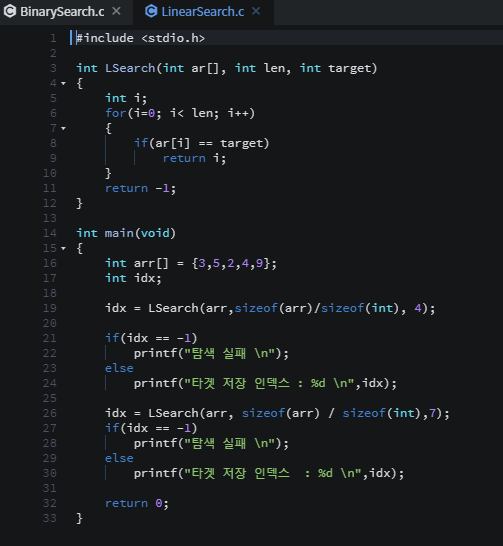Click the 'return 0;' statement
This screenshot has height=546, width=503.
point(137,503)
